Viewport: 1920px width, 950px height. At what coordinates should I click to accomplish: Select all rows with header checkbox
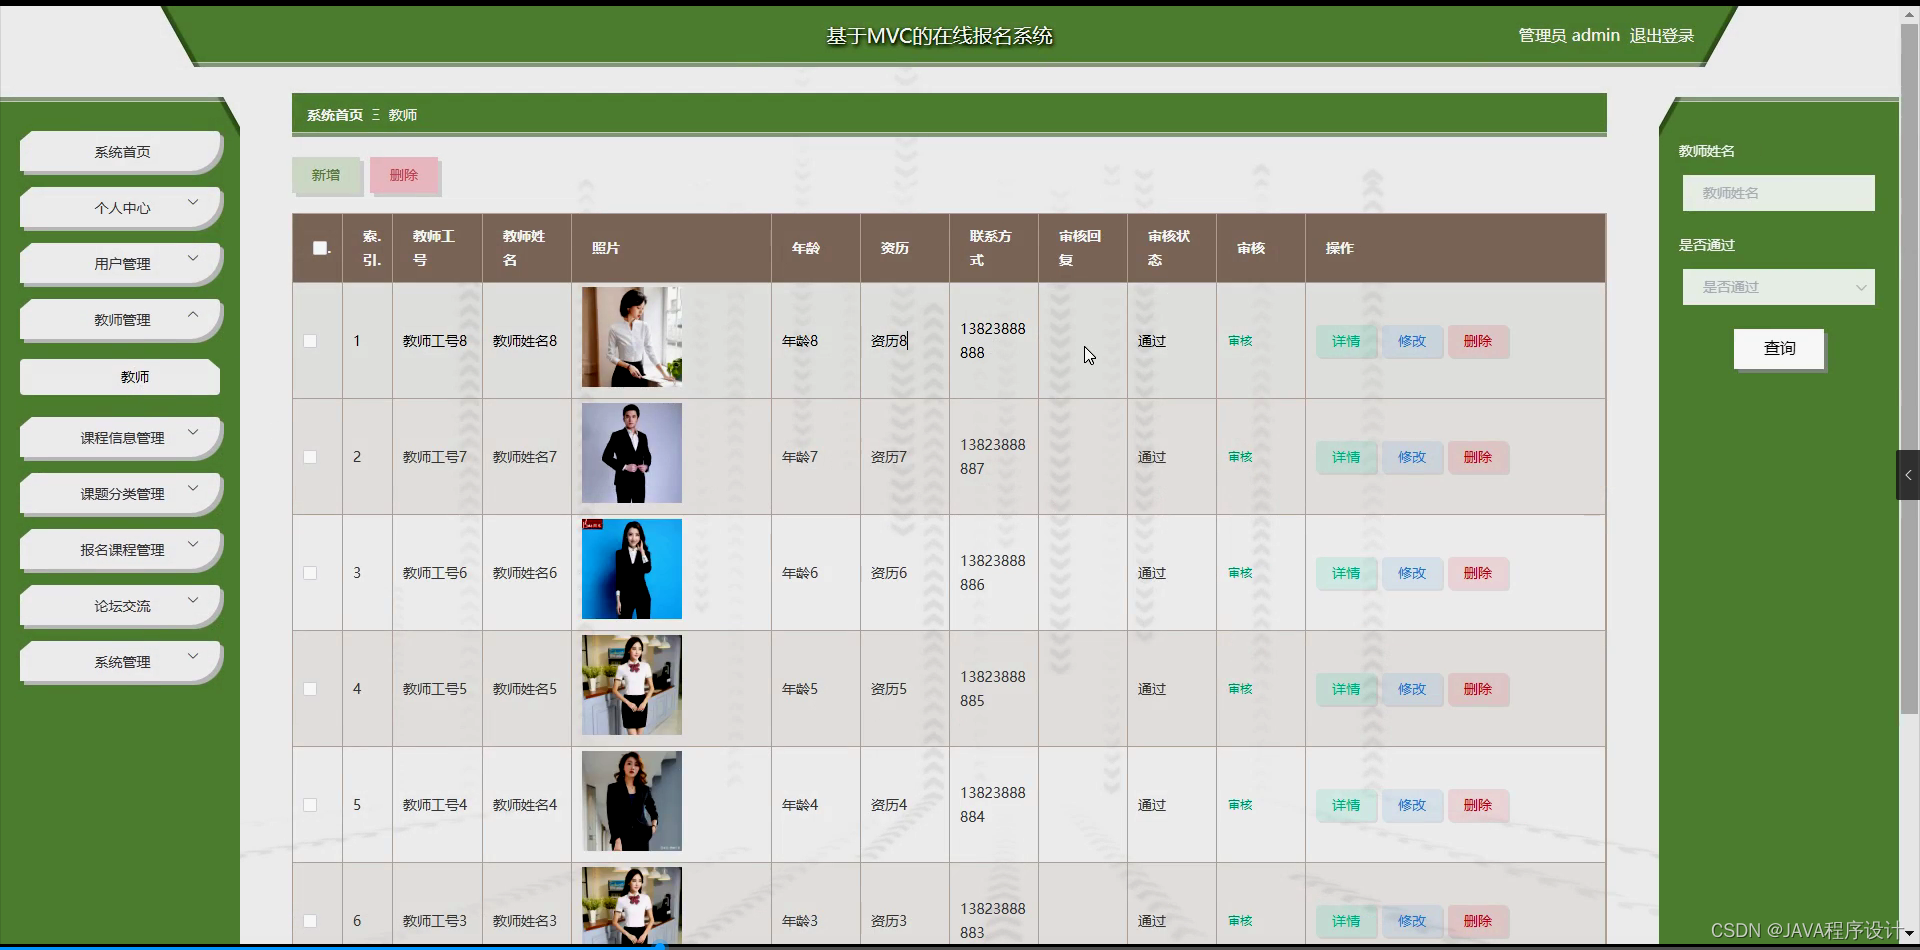320,248
